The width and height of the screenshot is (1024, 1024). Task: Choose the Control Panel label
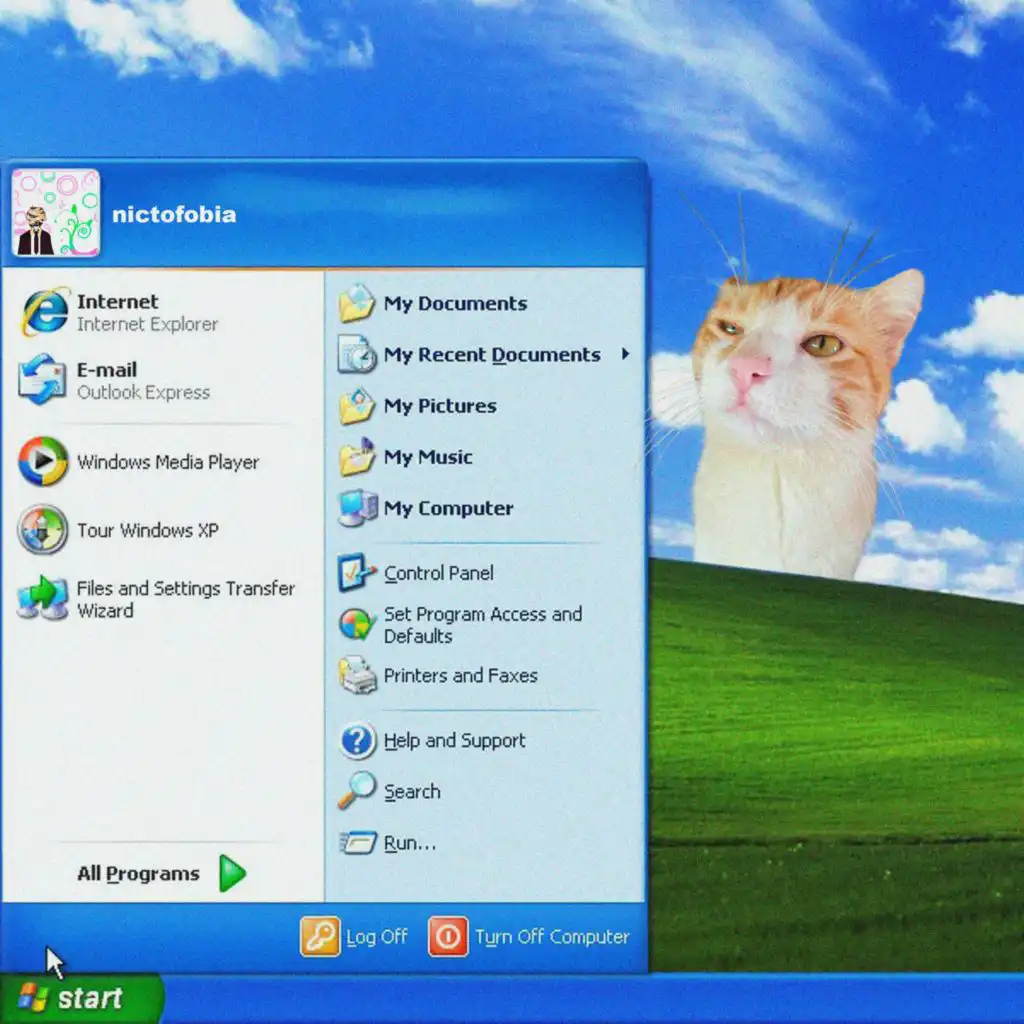point(438,573)
